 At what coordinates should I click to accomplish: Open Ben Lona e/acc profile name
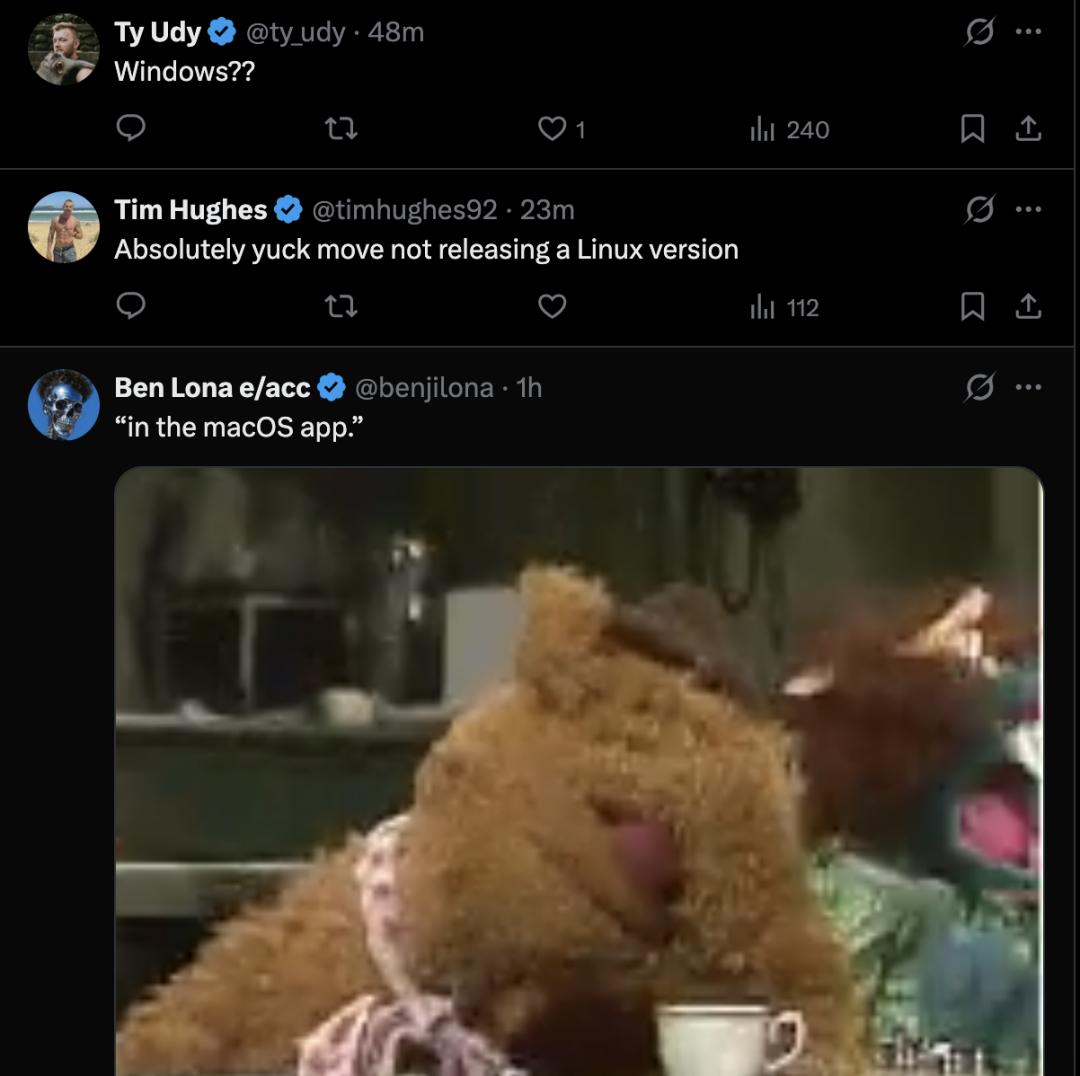(x=212, y=387)
